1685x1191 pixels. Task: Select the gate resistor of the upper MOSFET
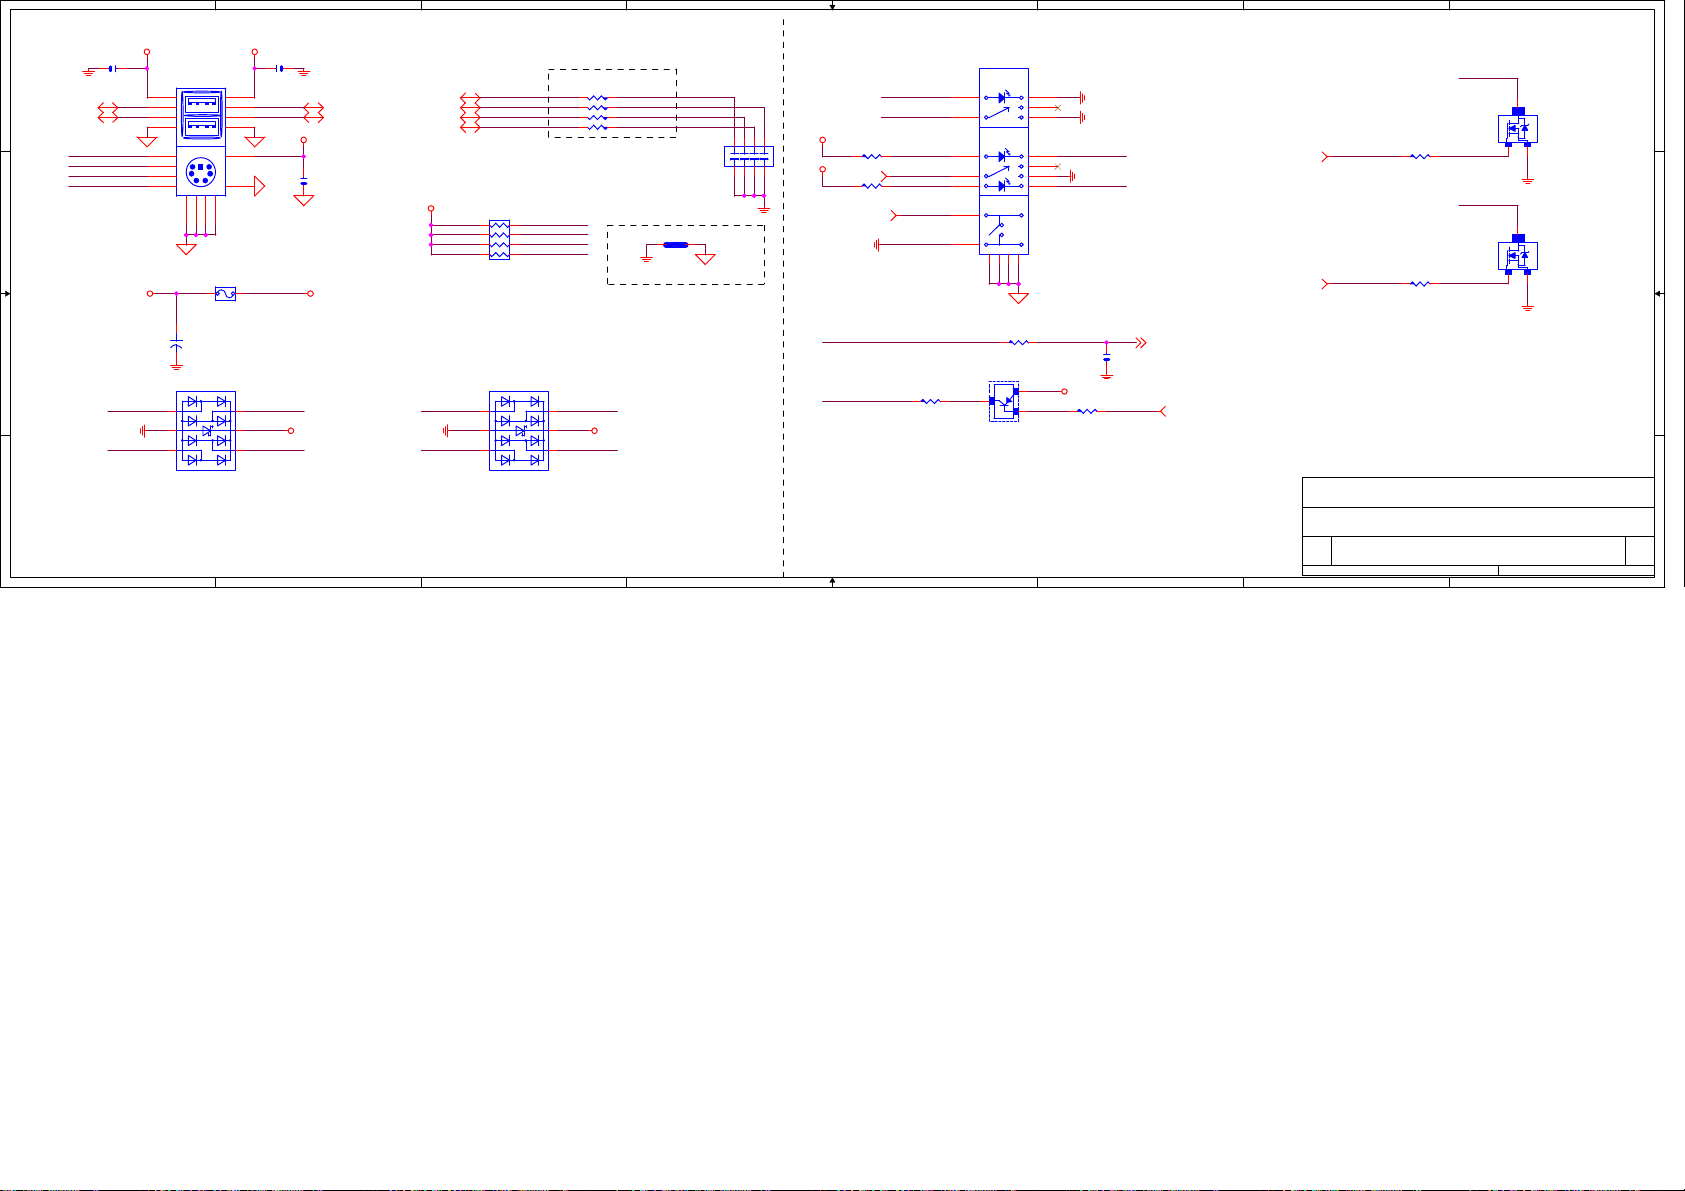click(x=1420, y=157)
